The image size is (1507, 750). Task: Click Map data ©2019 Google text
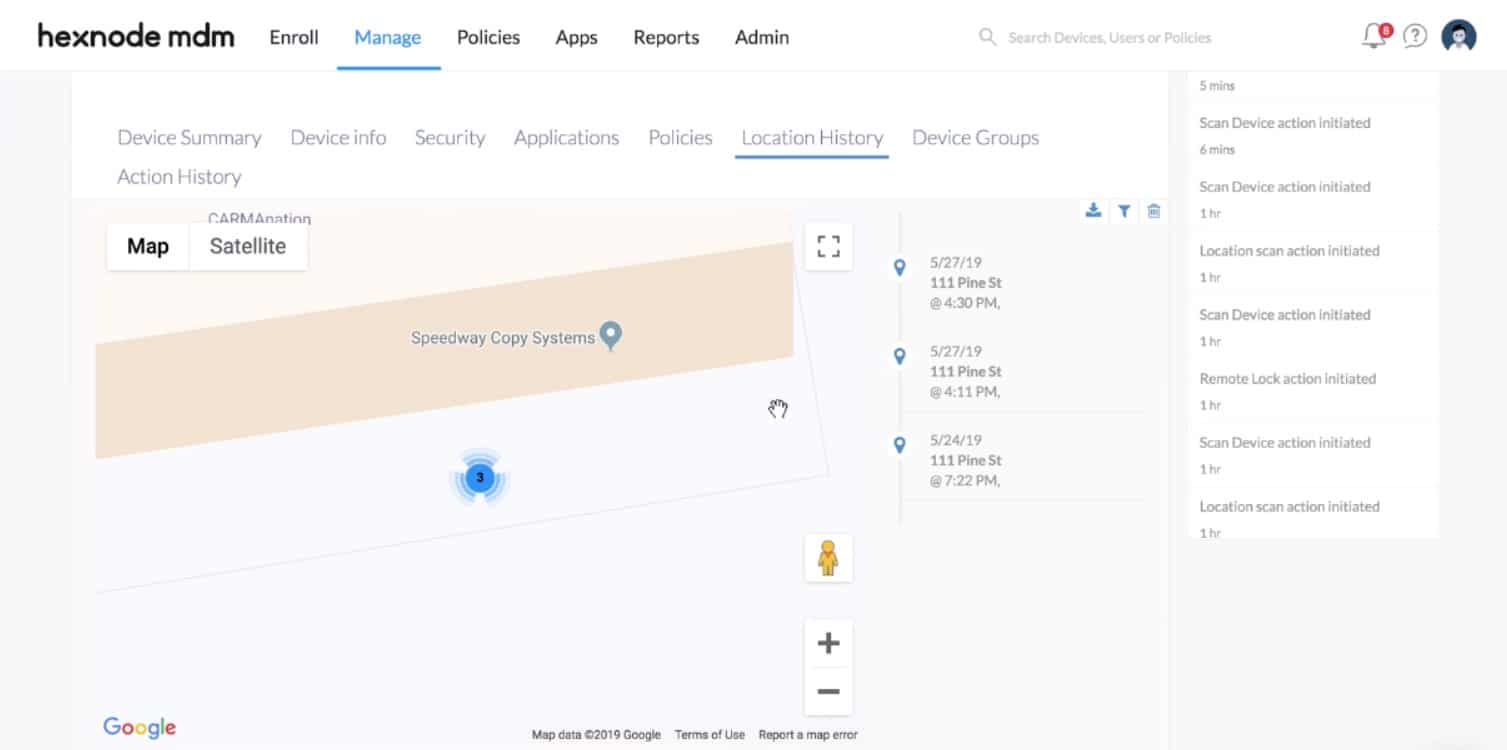[x=596, y=734]
